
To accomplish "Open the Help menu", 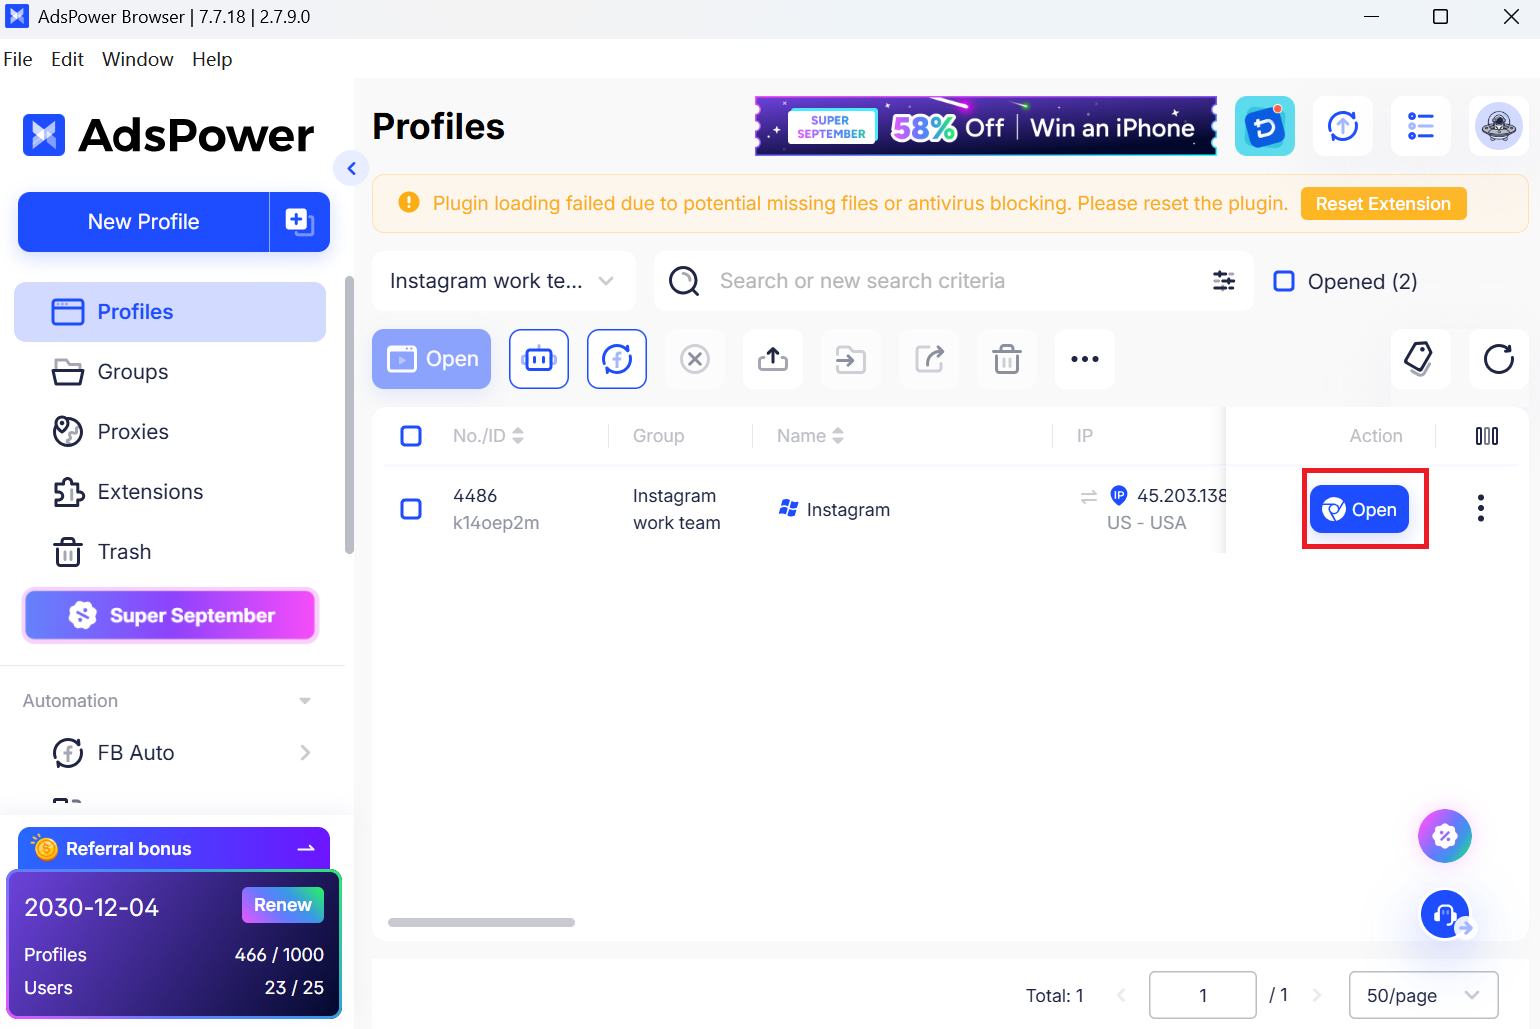I will click(x=212, y=59).
